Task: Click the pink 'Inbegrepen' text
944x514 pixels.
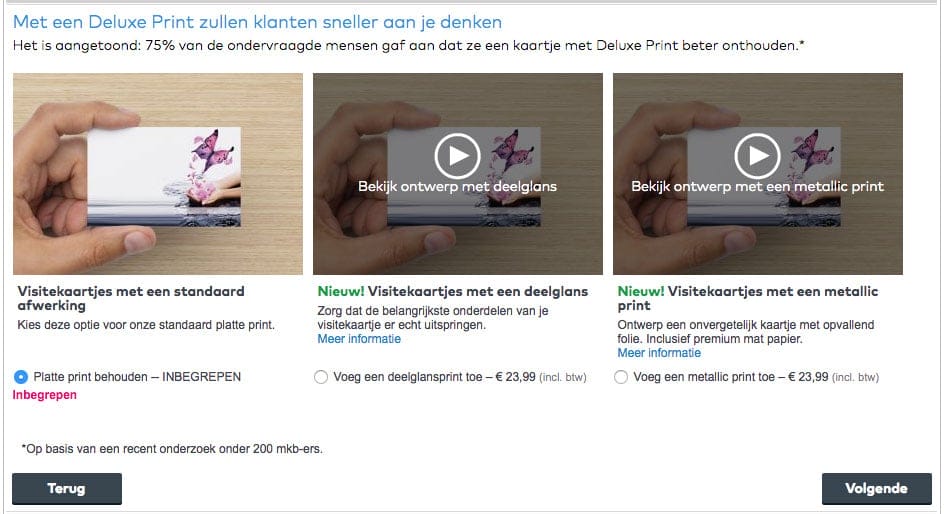Action: pyautogui.click(x=45, y=395)
